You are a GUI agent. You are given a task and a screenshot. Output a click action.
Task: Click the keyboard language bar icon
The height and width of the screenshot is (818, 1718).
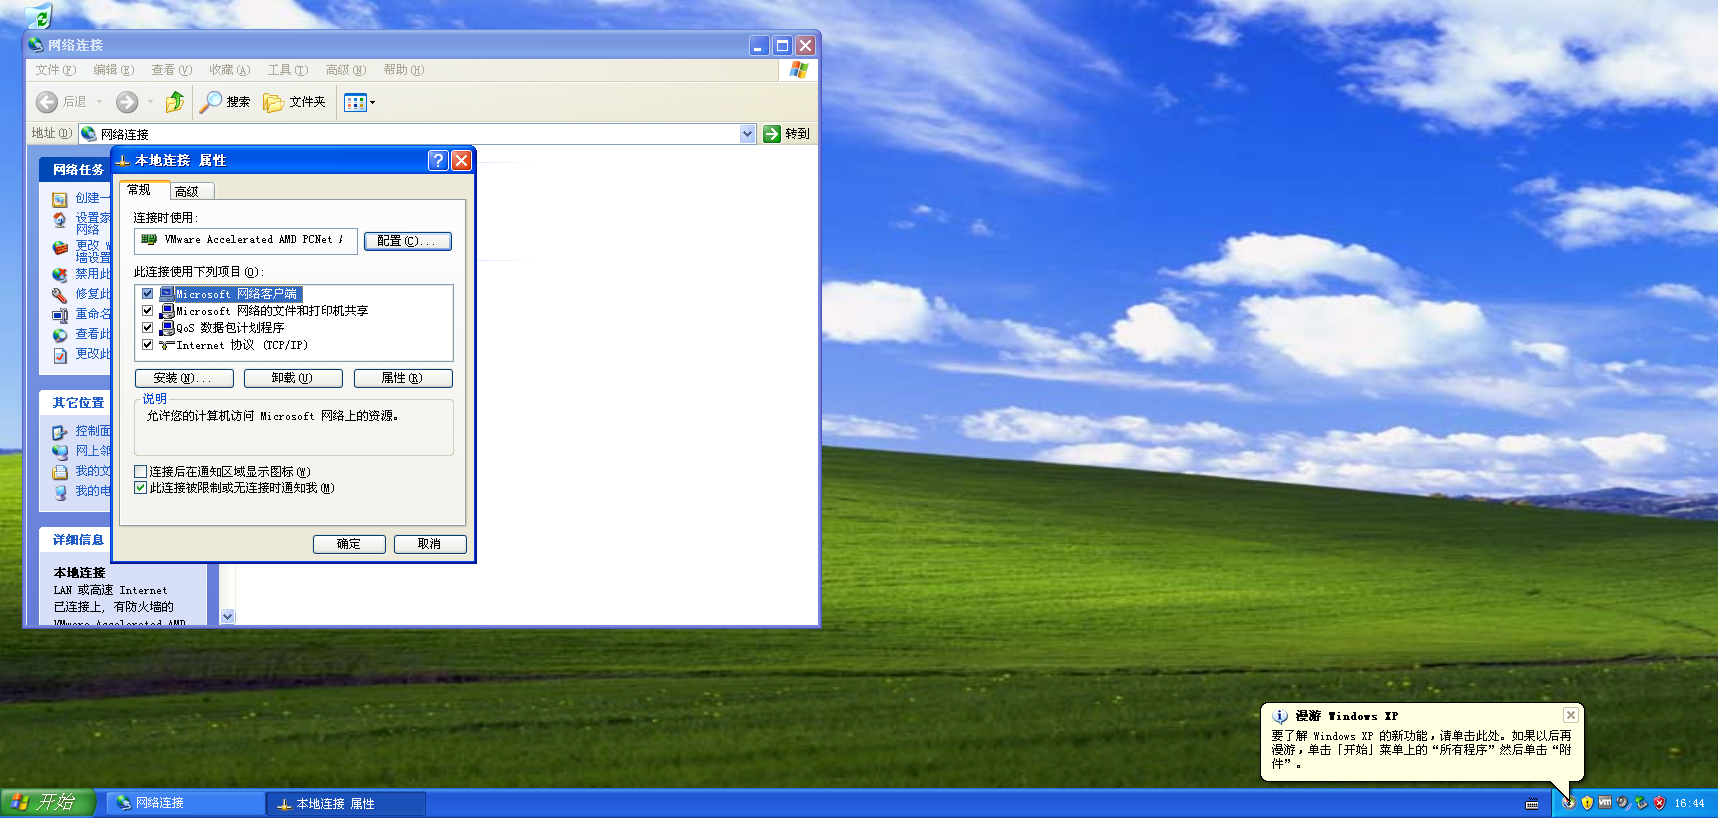click(1531, 804)
